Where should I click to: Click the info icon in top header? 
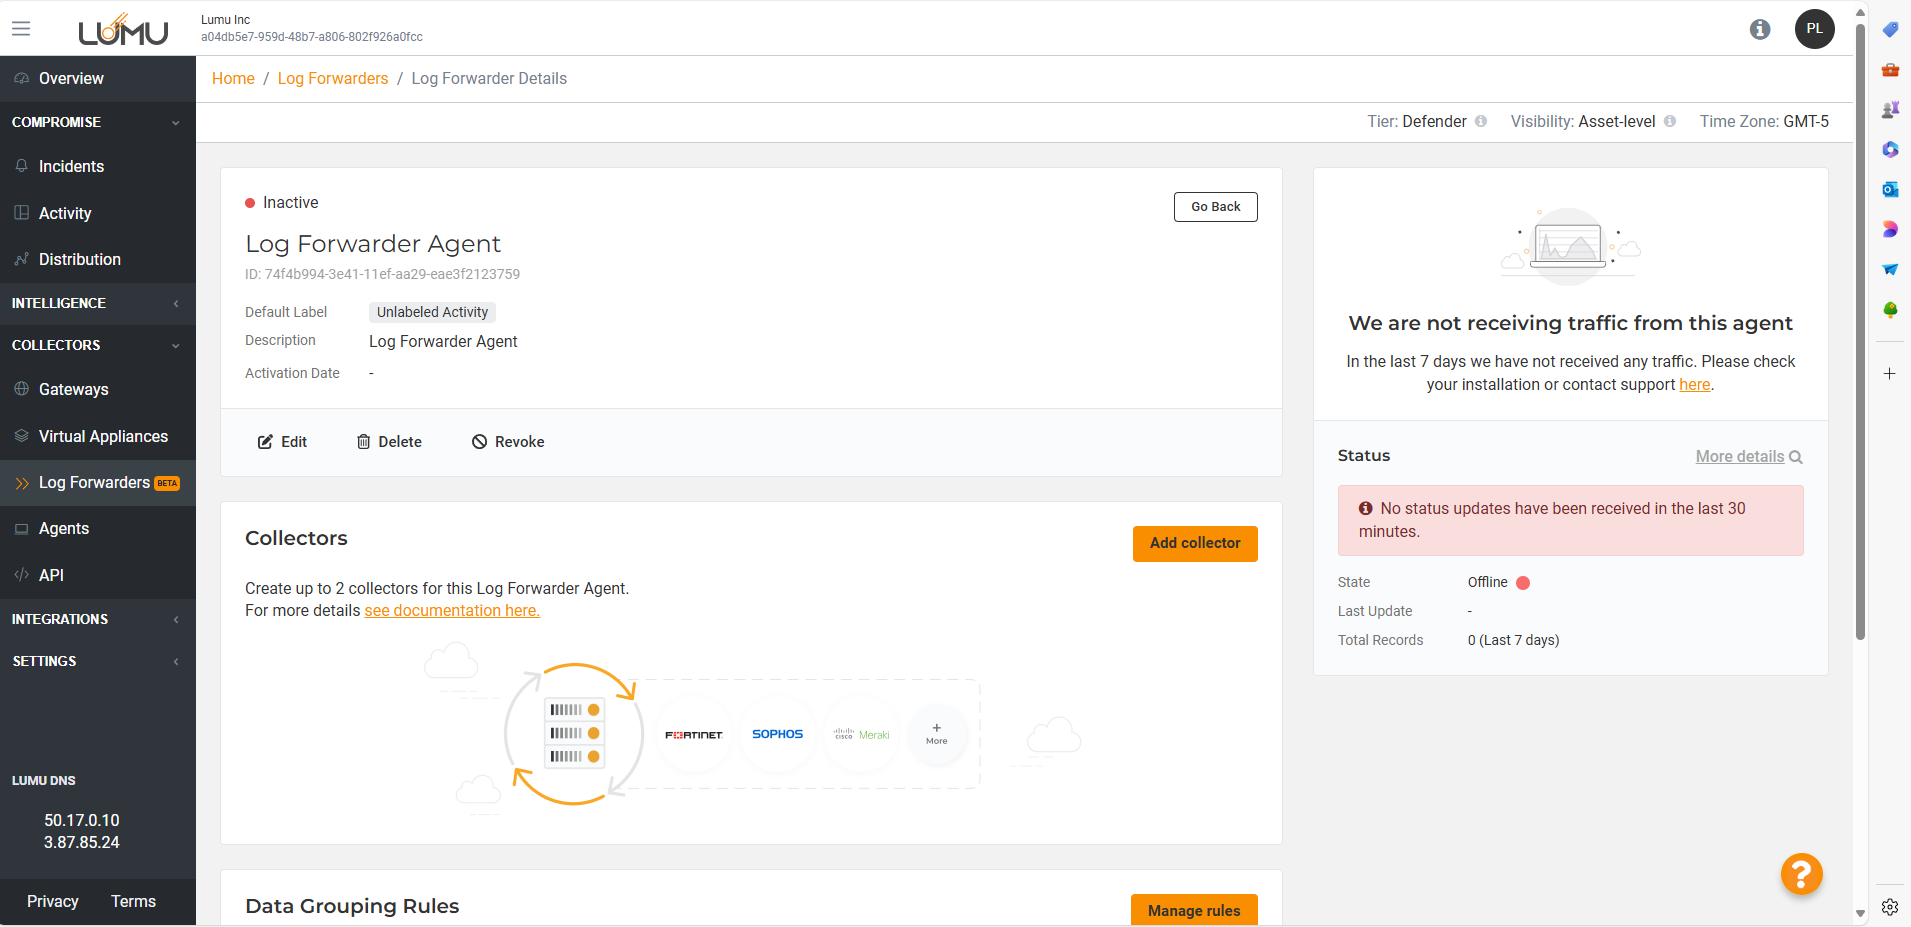click(1760, 29)
